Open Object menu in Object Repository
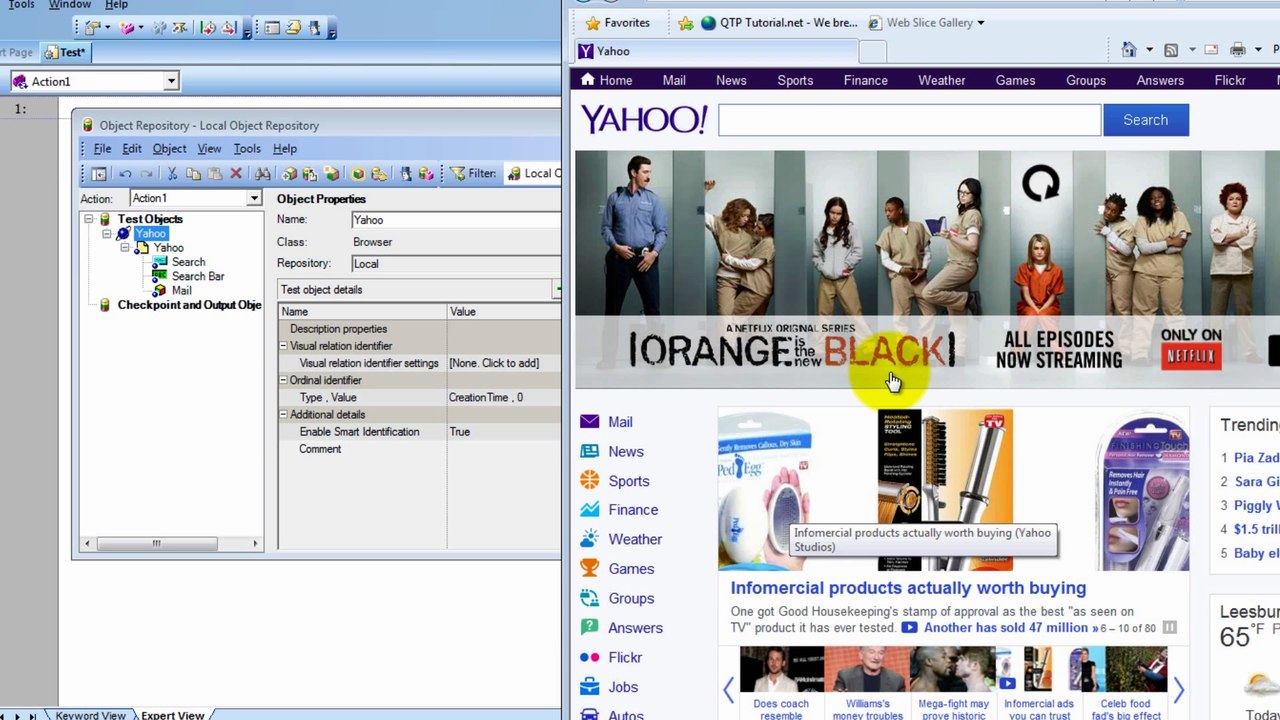Viewport: 1280px width, 720px height. tap(169, 149)
